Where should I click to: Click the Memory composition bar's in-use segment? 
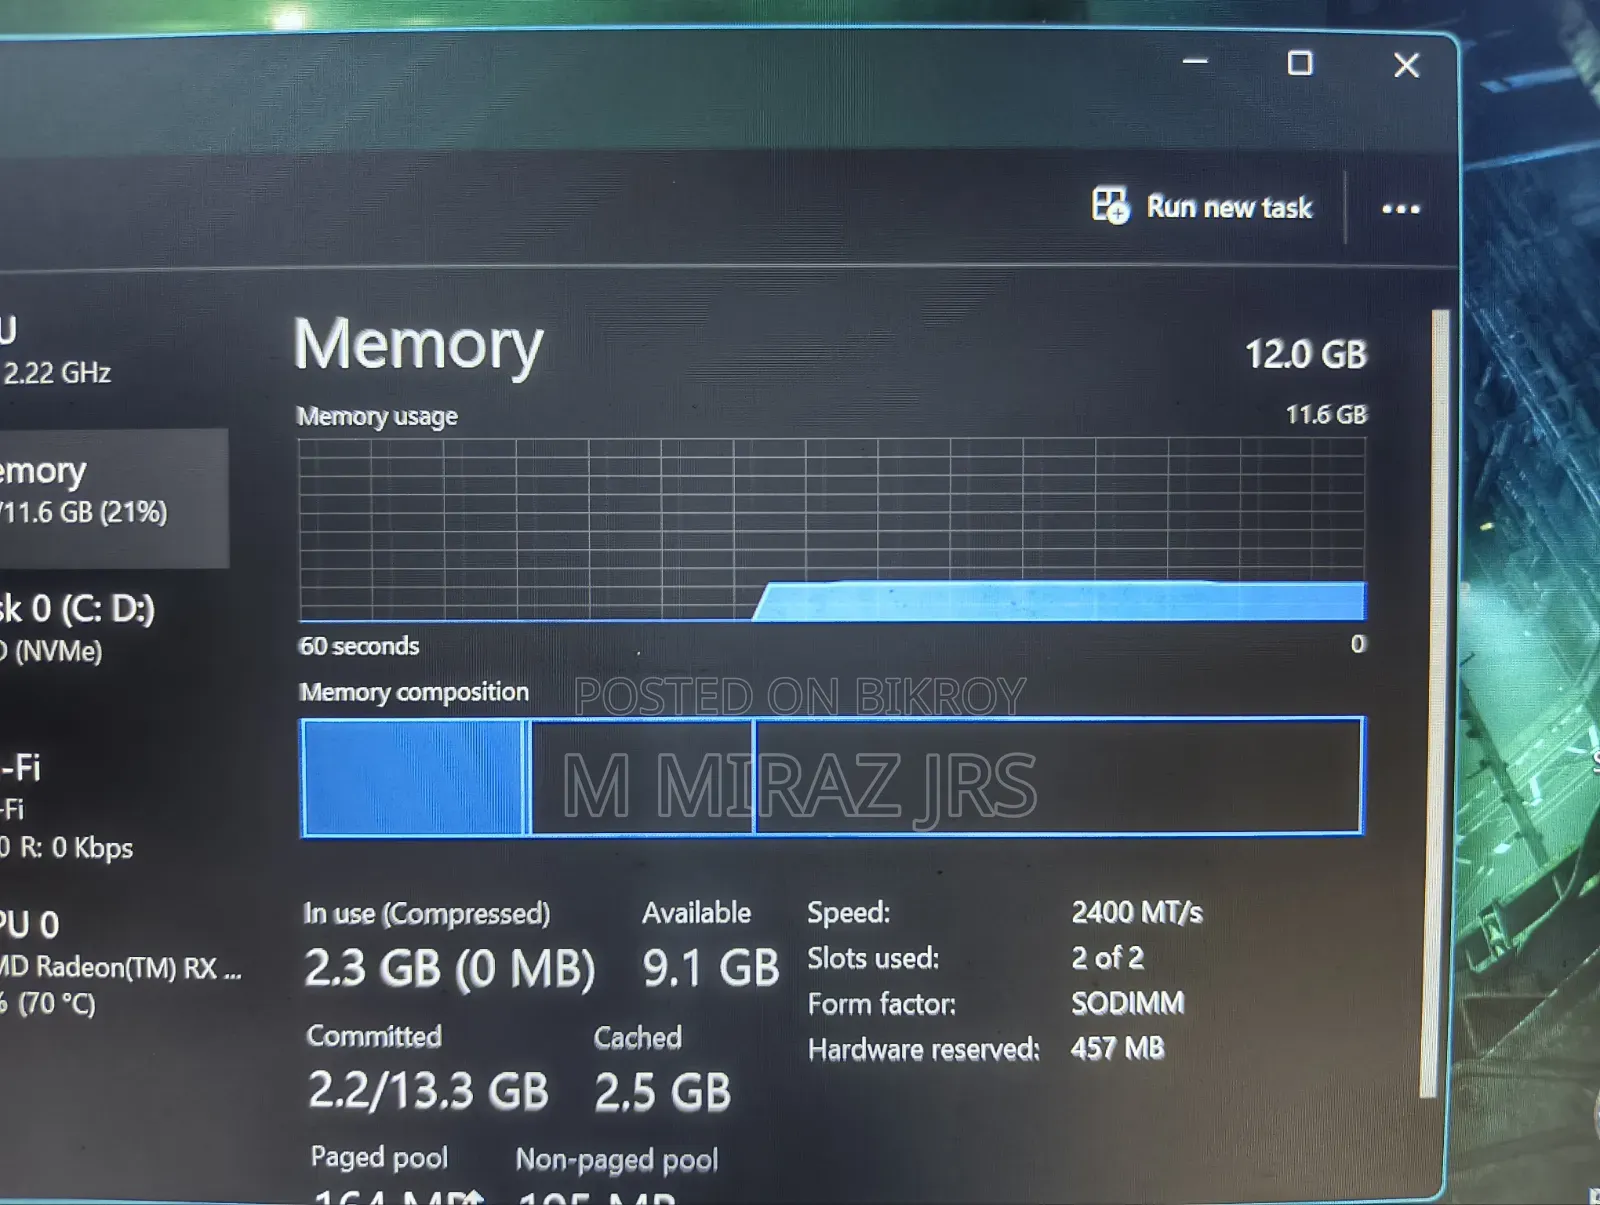(413, 777)
